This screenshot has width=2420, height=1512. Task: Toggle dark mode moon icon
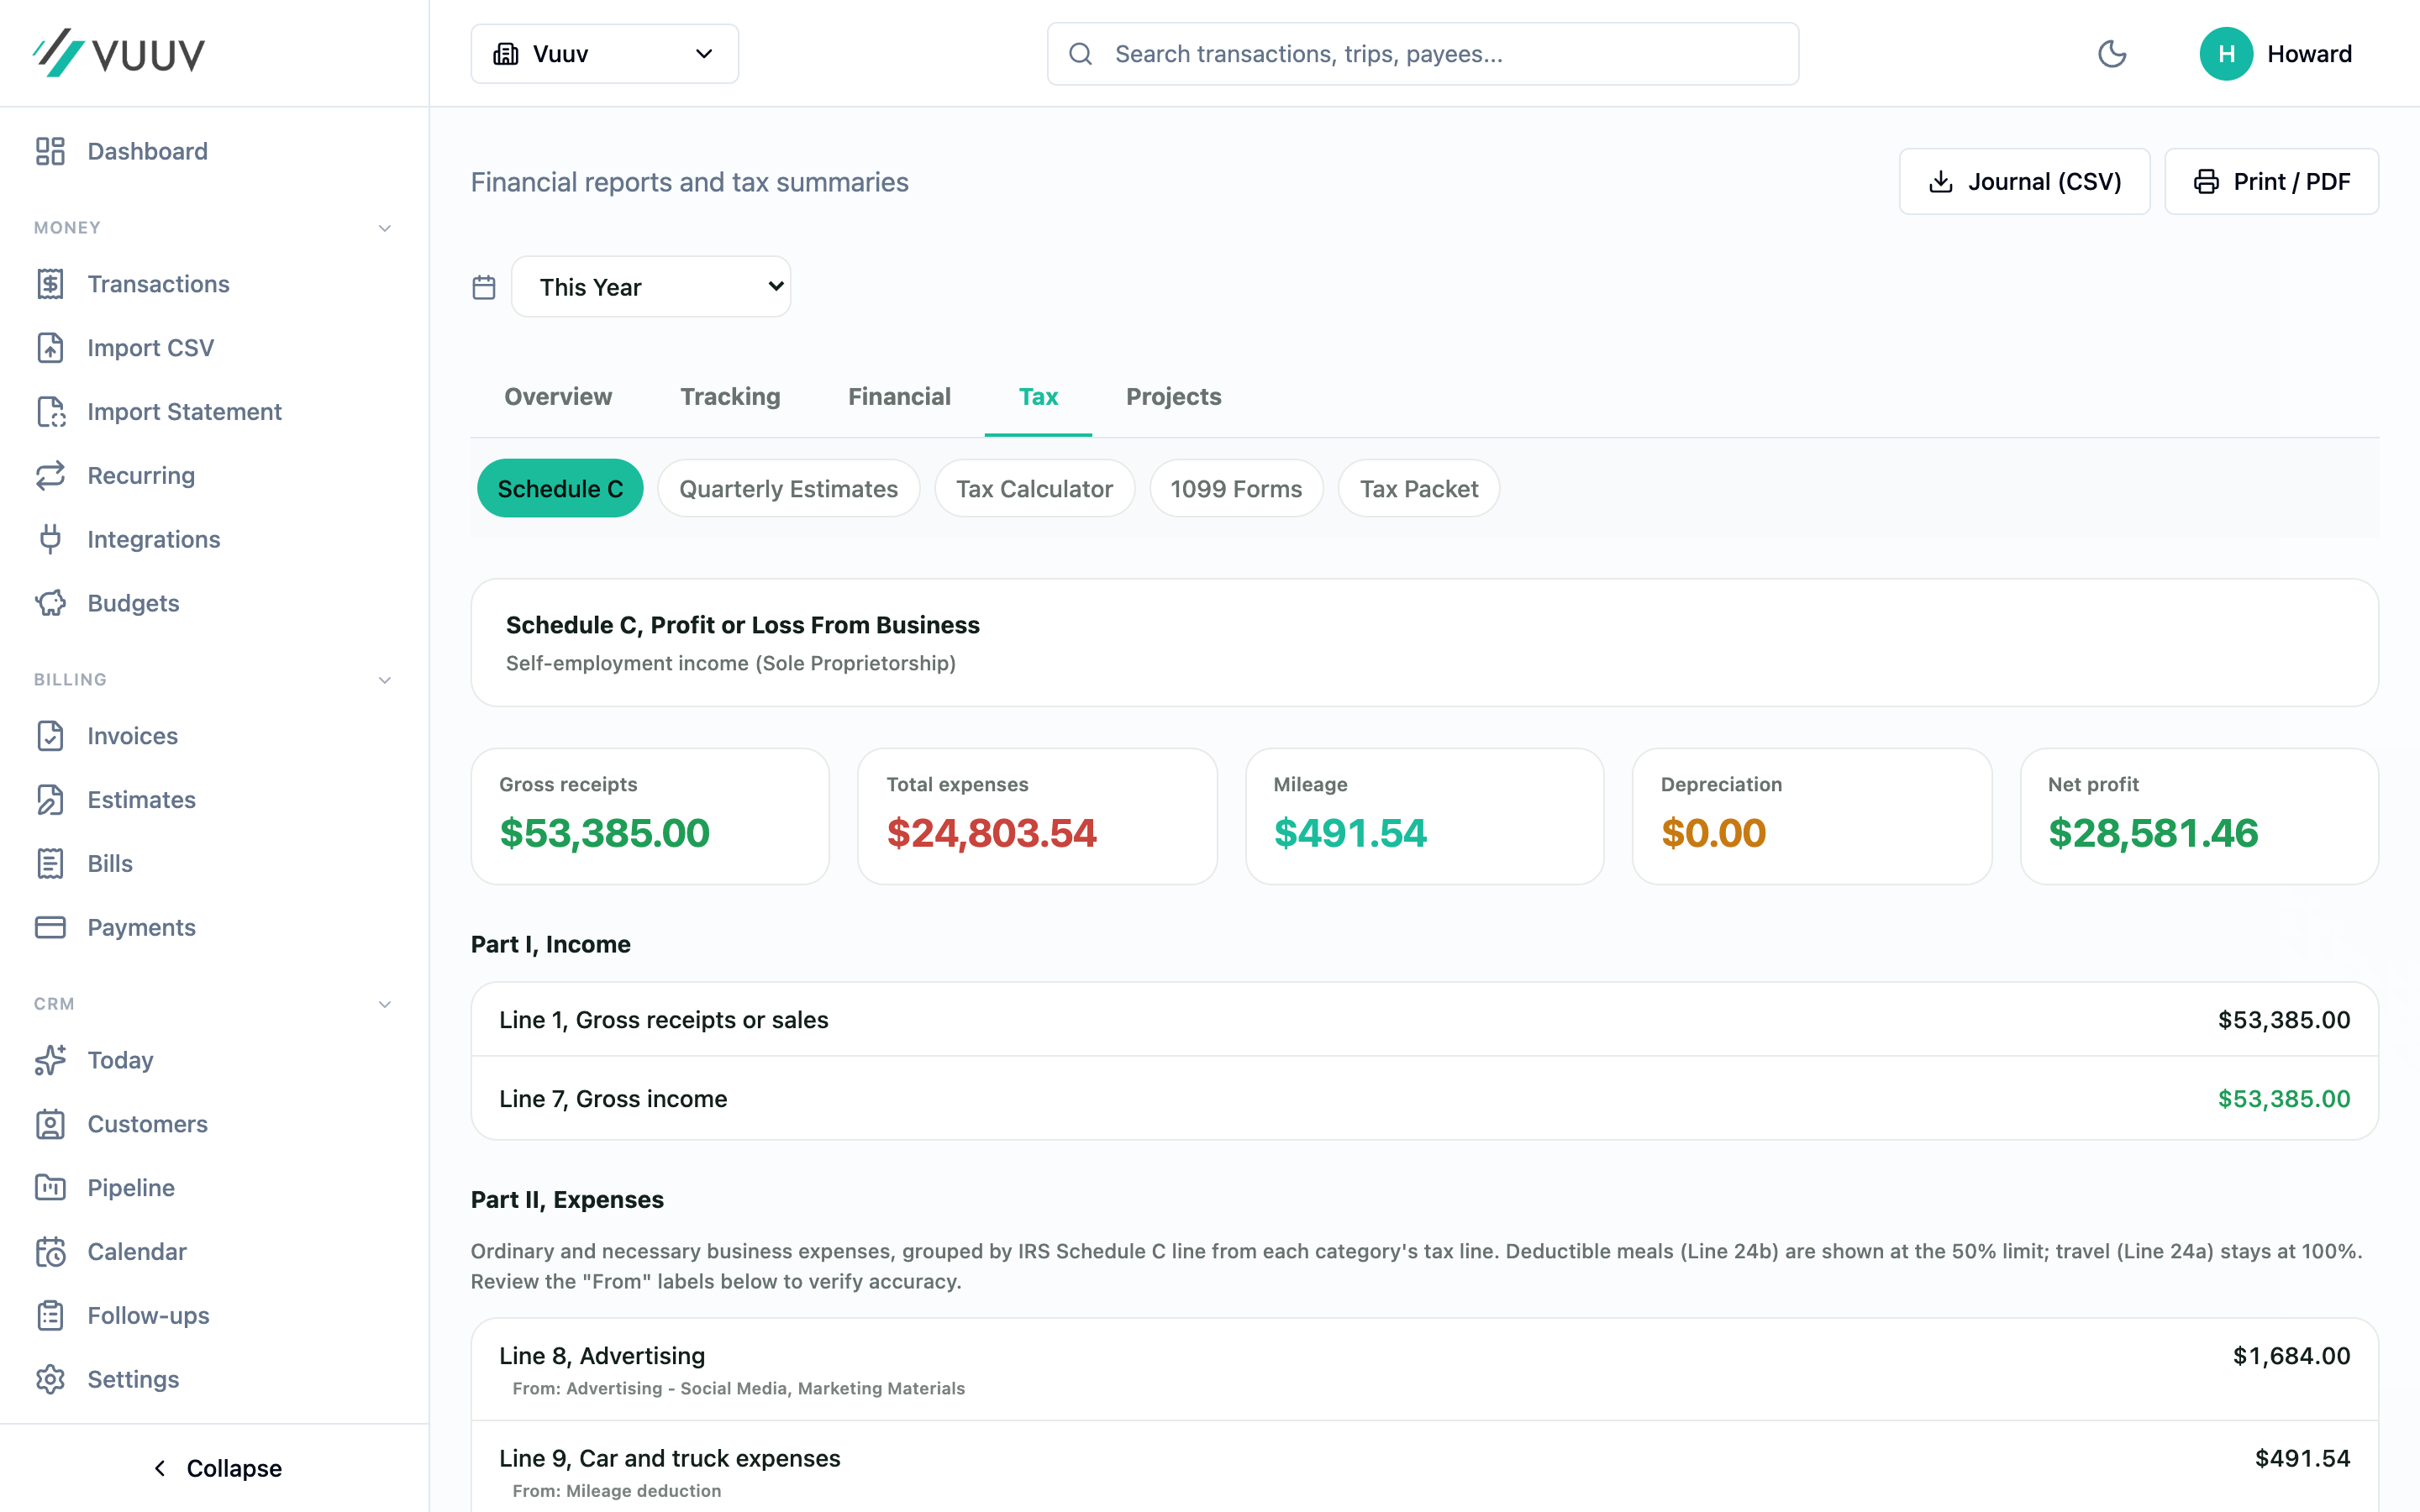pos(2111,54)
